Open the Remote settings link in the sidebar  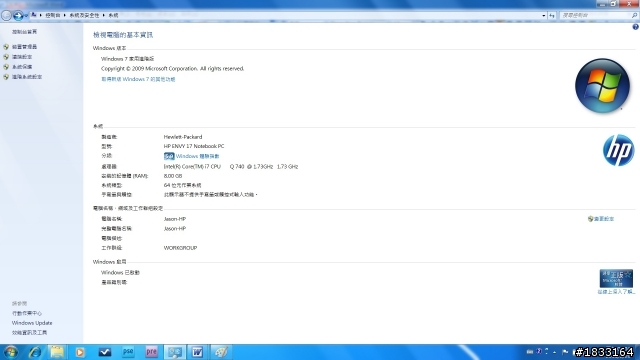click(x=22, y=57)
